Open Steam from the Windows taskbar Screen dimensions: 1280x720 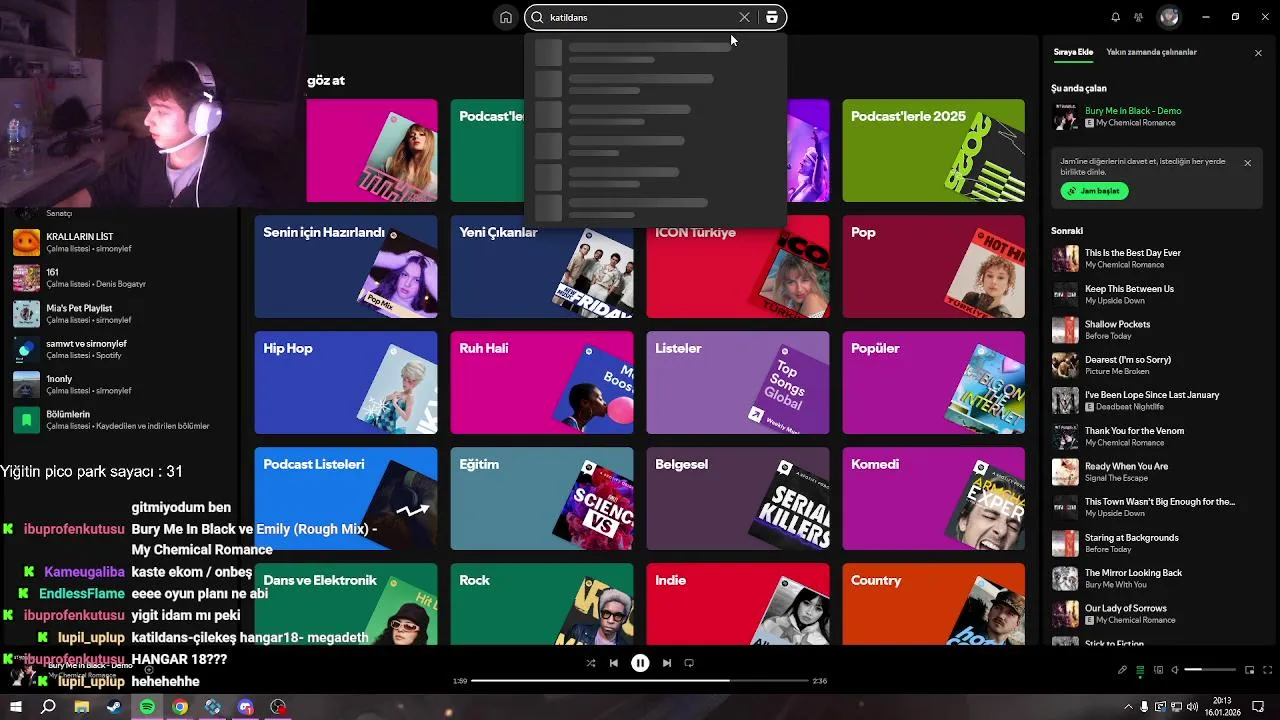[x=114, y=707]
